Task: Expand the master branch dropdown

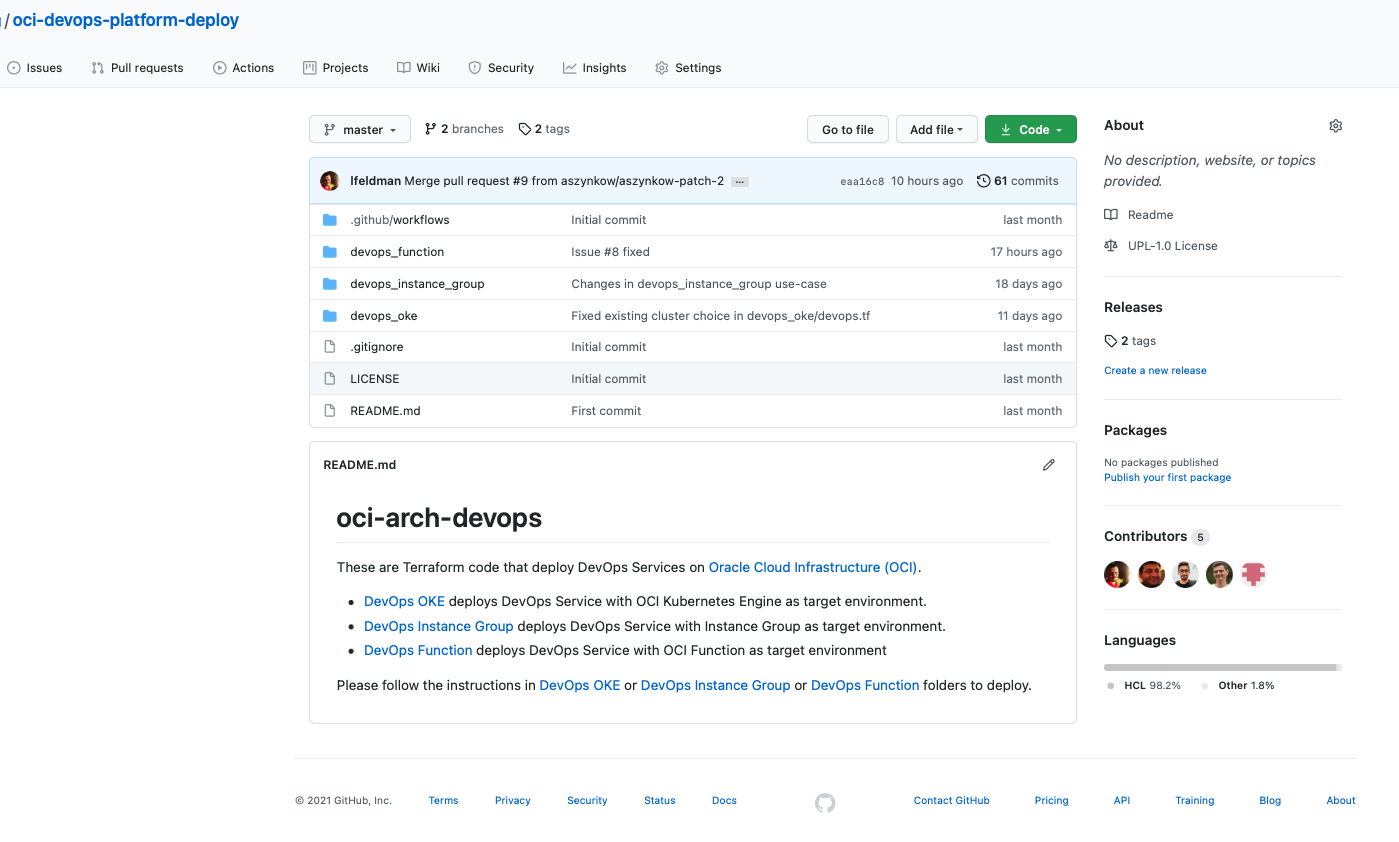Action: (360, 129)
